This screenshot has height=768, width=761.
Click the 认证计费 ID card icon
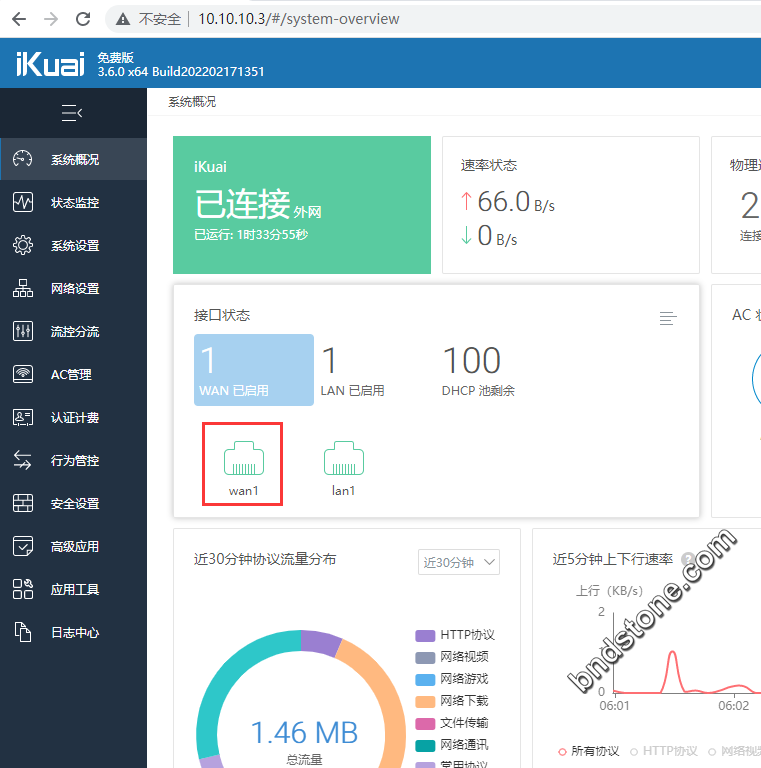coord(23,417)
